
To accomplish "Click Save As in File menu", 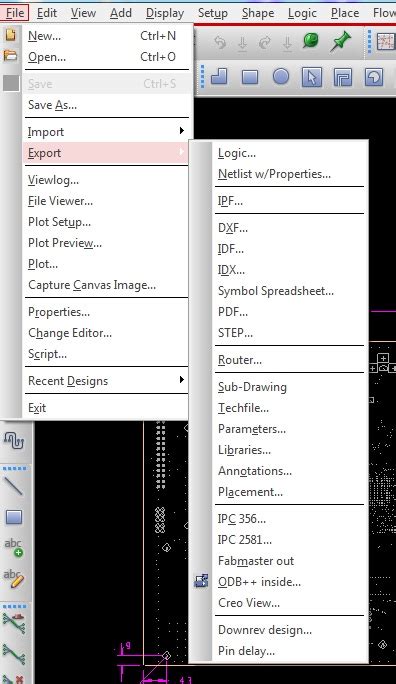I will (x=52, y=105).
